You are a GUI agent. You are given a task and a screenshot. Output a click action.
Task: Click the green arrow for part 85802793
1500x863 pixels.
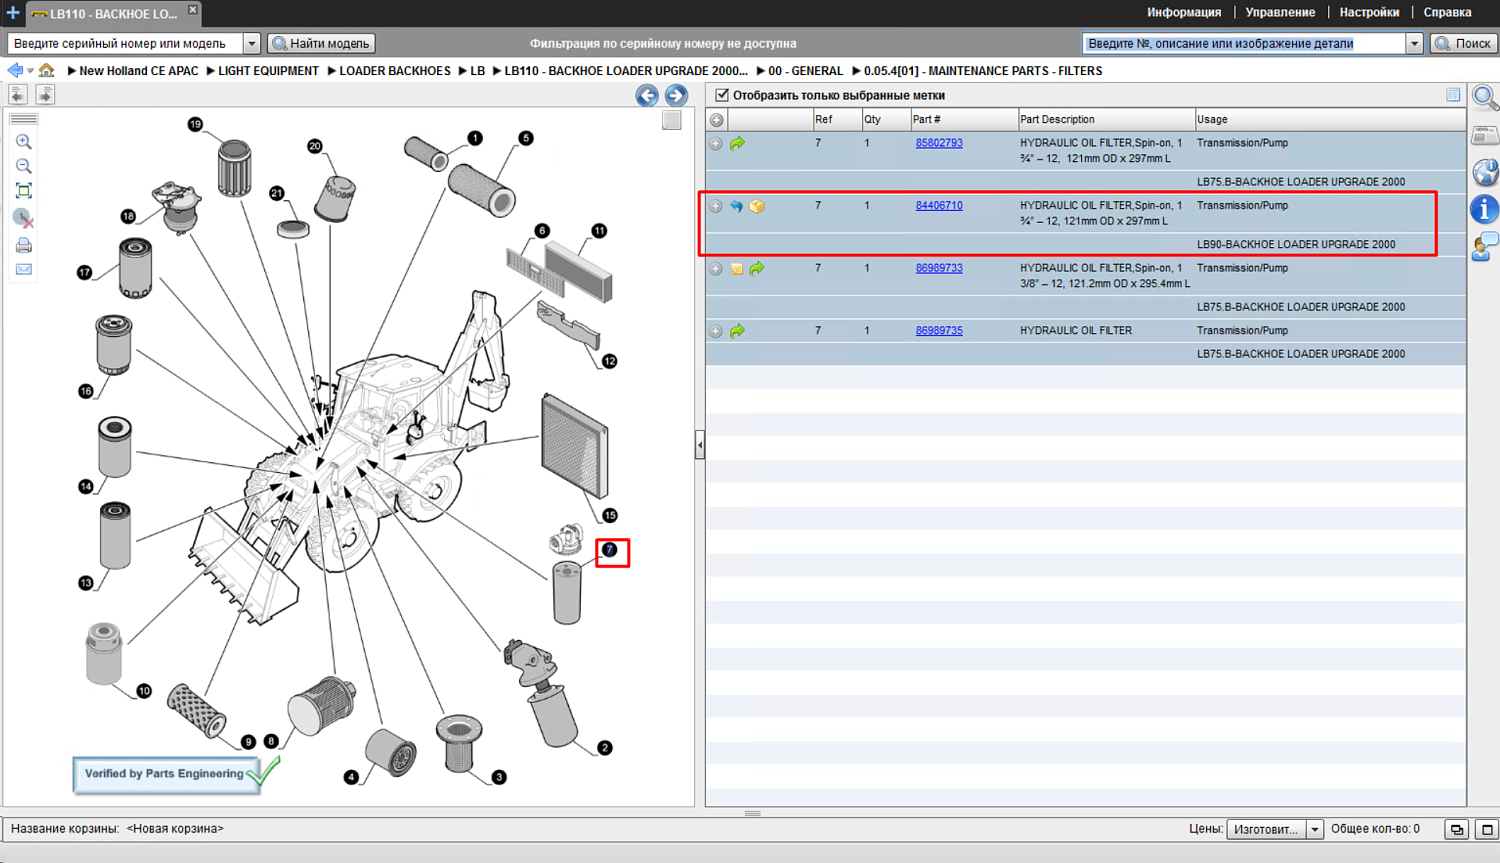(x=737, y=143)
